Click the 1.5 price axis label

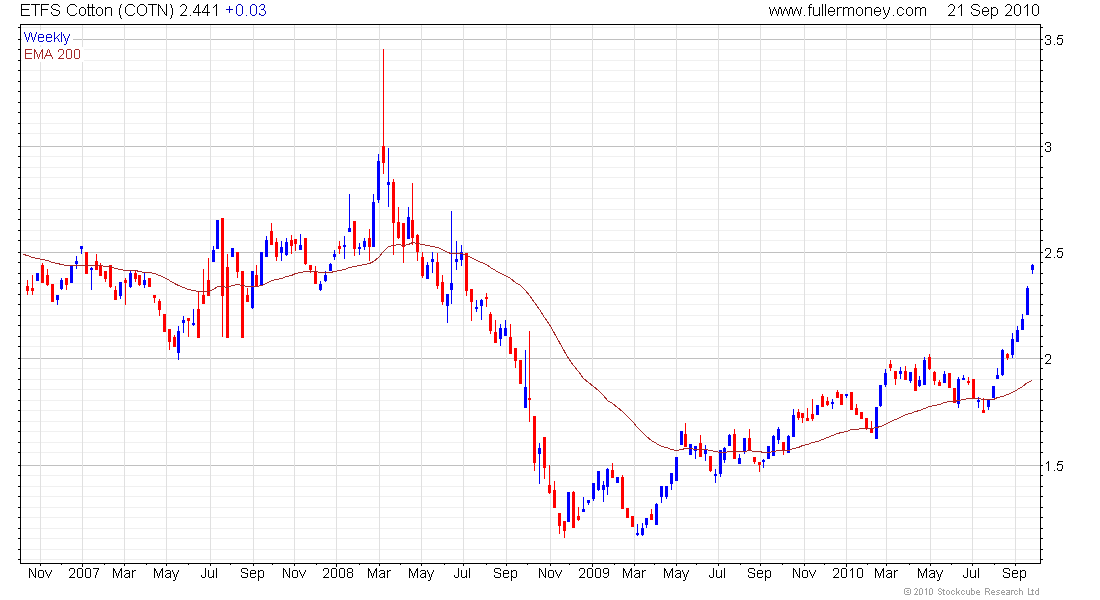coord(1054,466)
